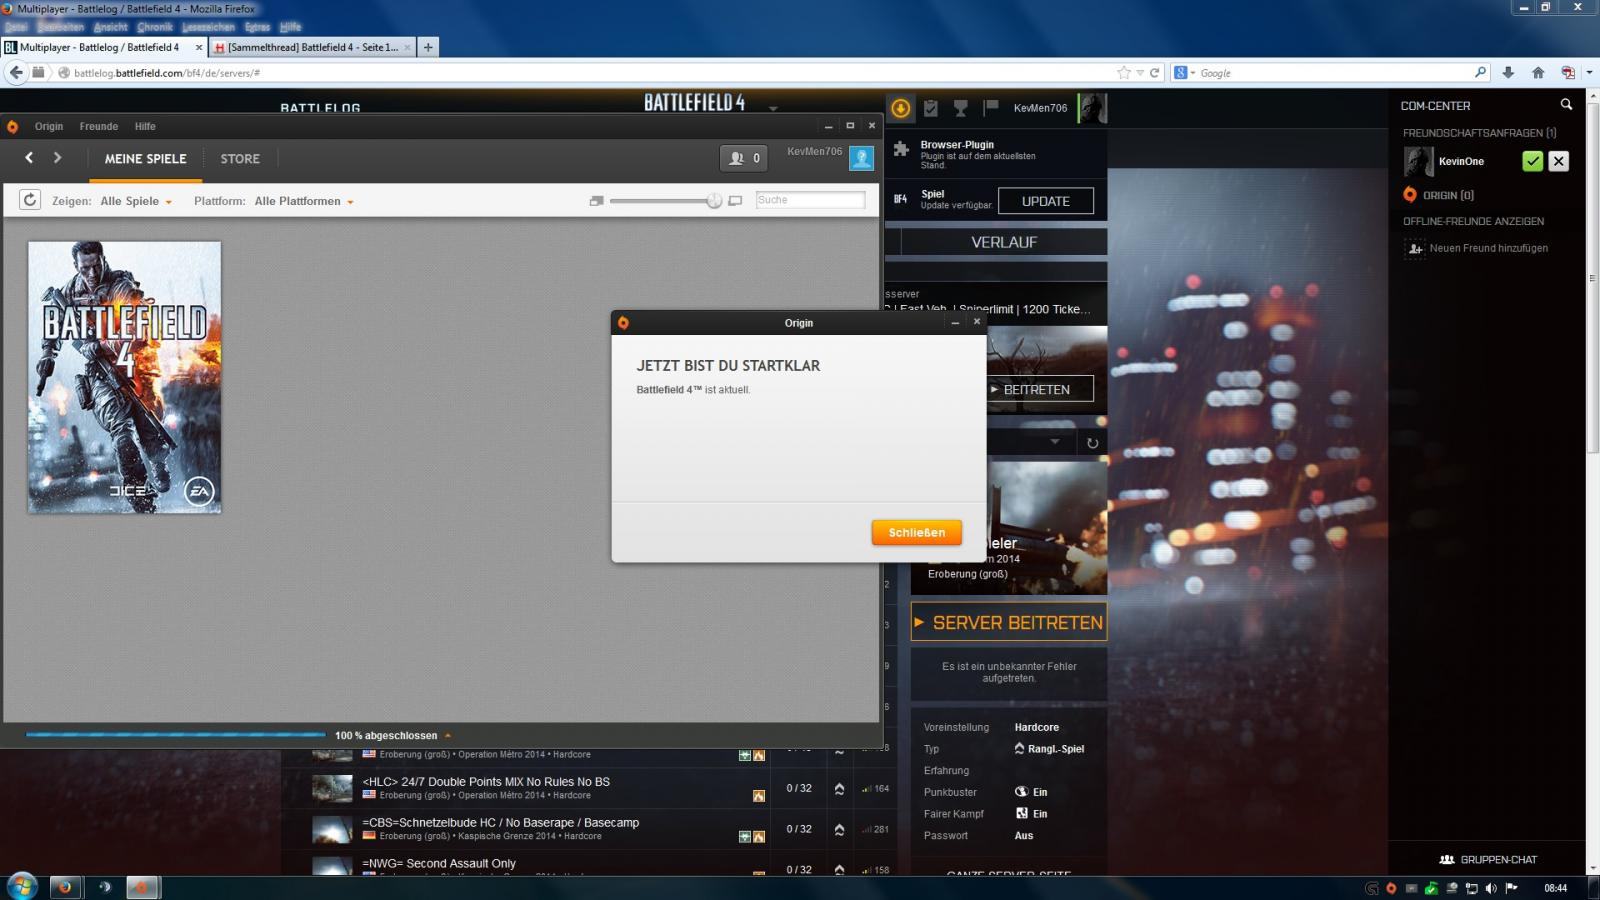Open the Freunde menu in Origin
The image size is (1600, 900).
tap(99, 127)
